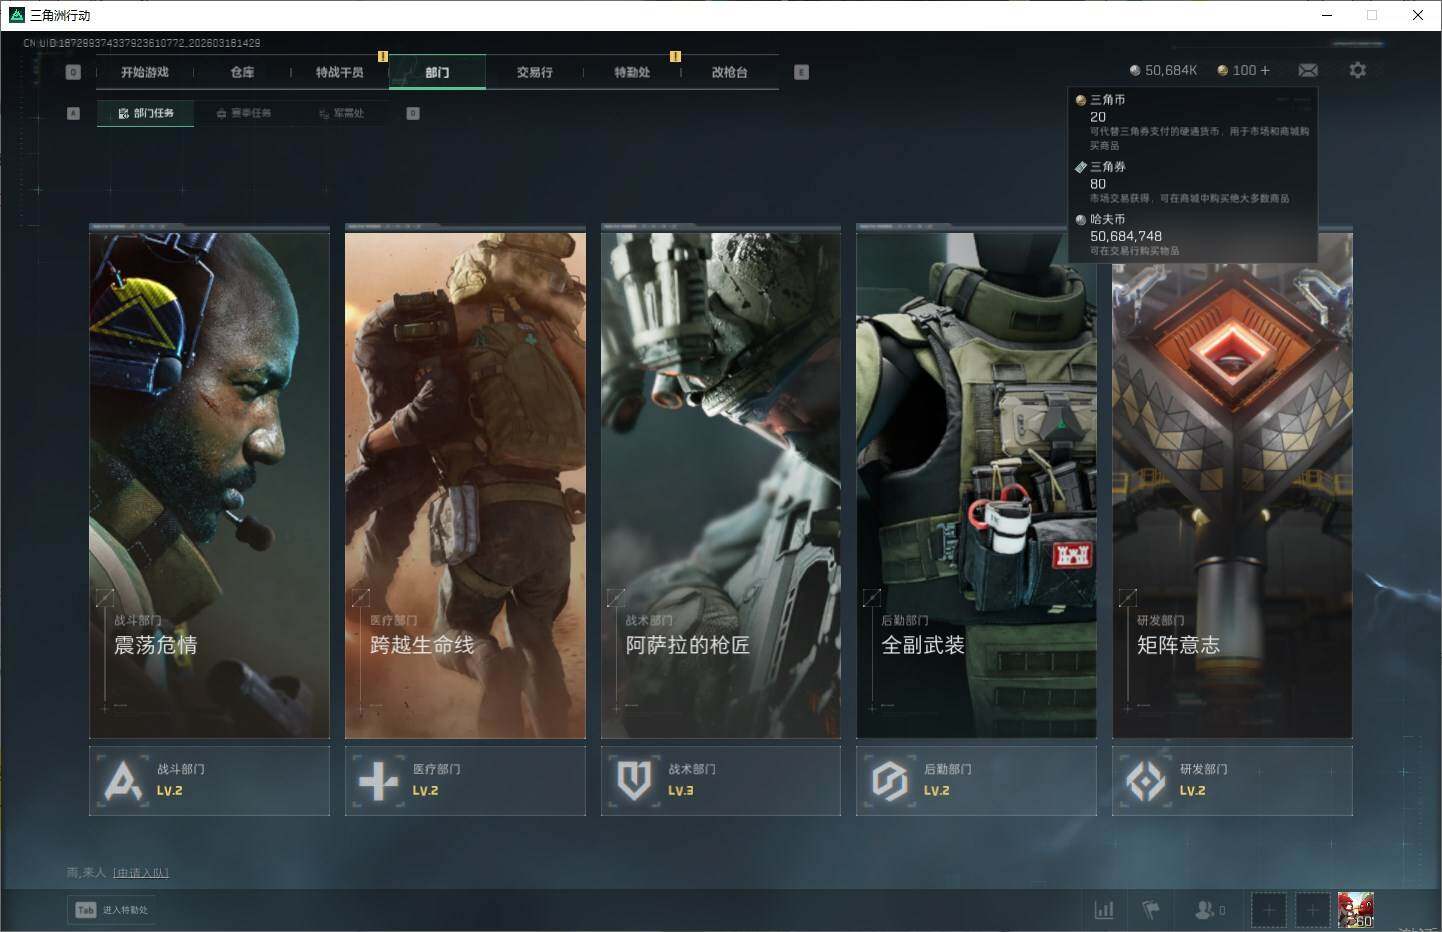Select the 改枪台 tab
Screen dimensions: 1442x932
click(x=729, y=72)
